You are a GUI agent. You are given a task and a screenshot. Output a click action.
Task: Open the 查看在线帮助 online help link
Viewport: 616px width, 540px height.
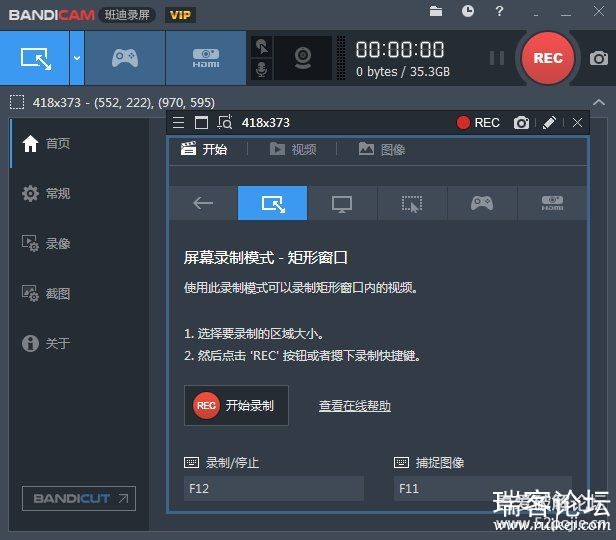[355, 406]
